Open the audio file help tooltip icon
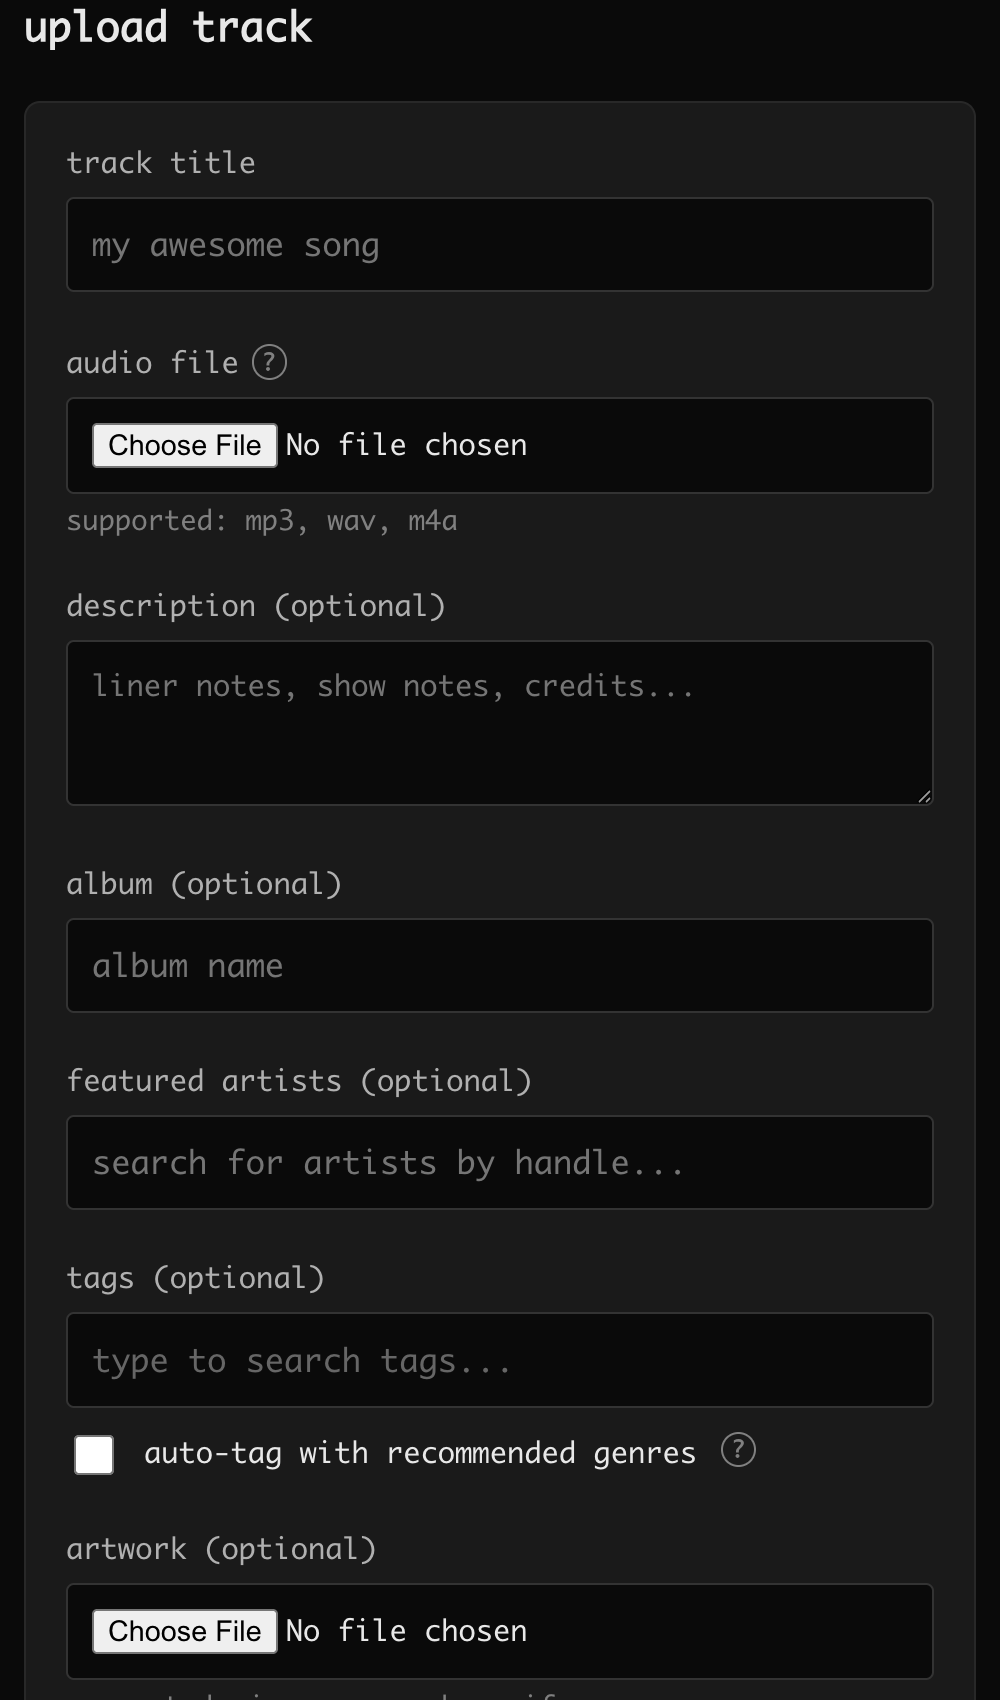Viewport: 1000px width, 1700px height. coord(268,362)
